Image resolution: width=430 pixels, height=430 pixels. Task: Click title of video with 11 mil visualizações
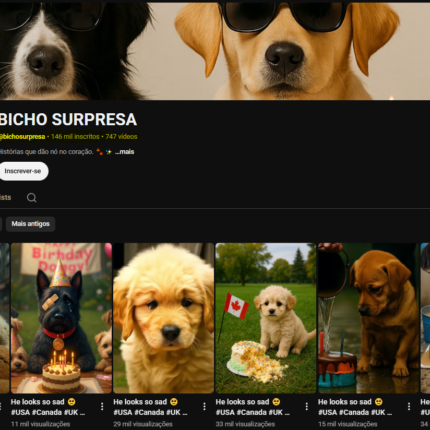click(x=48, y=407)
